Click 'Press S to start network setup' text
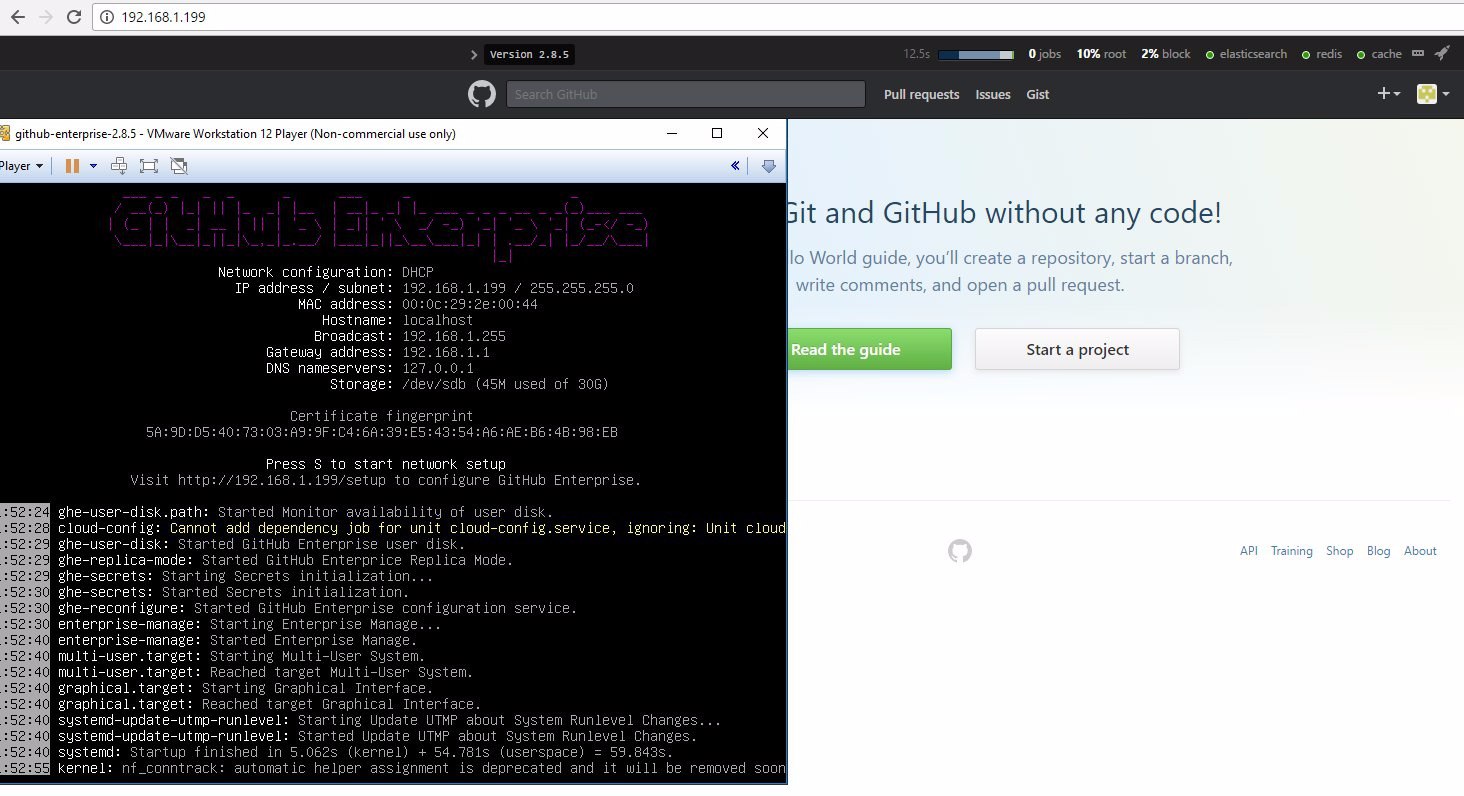1464x796 pixels. [x=386, y=464]
